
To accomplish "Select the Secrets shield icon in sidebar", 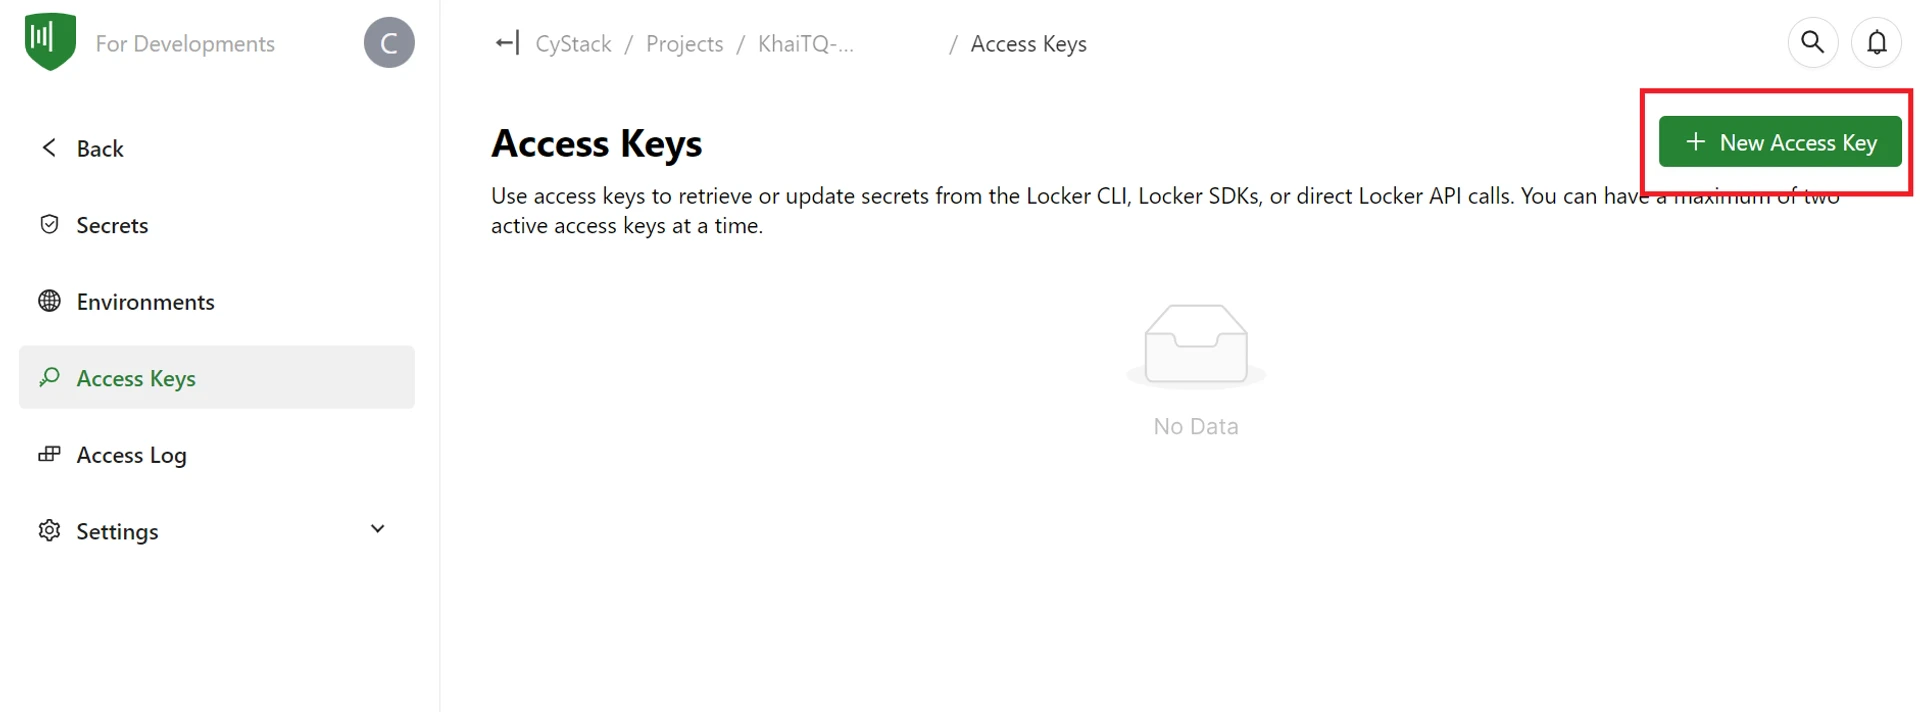I will pos(49,224).
